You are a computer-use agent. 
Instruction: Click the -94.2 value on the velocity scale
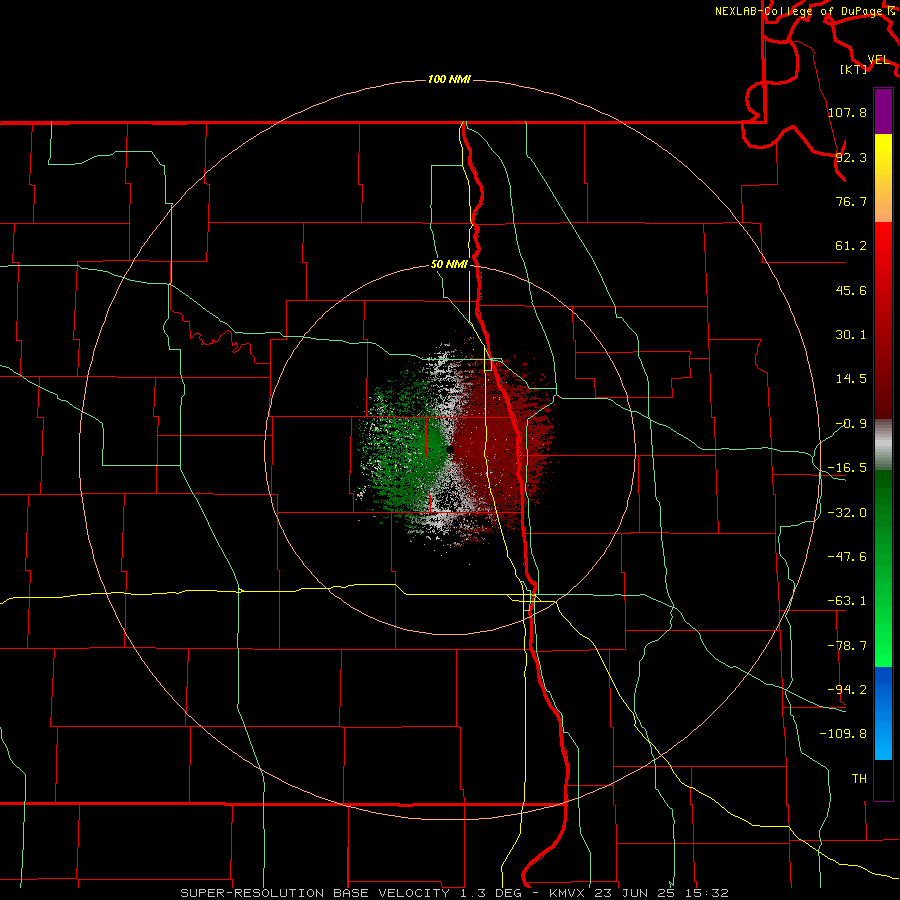click(847, 689)
